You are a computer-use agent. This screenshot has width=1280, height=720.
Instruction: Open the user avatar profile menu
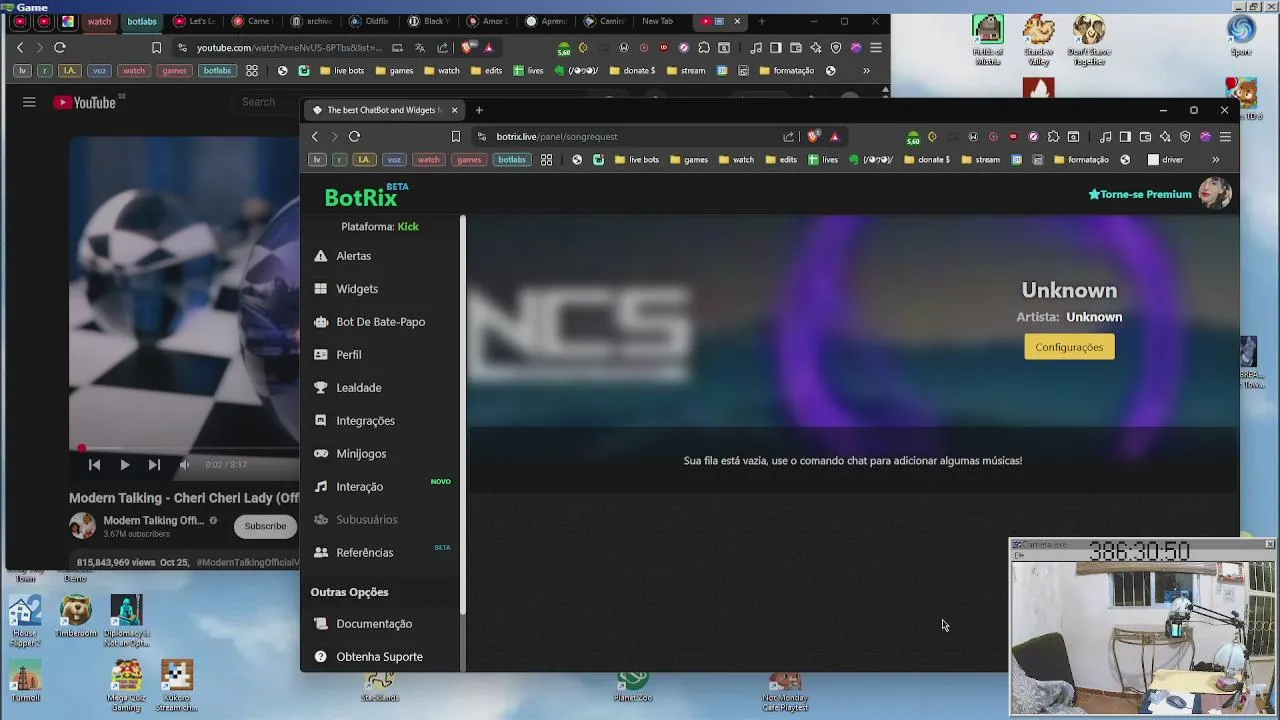click(x=1214, y=194)
